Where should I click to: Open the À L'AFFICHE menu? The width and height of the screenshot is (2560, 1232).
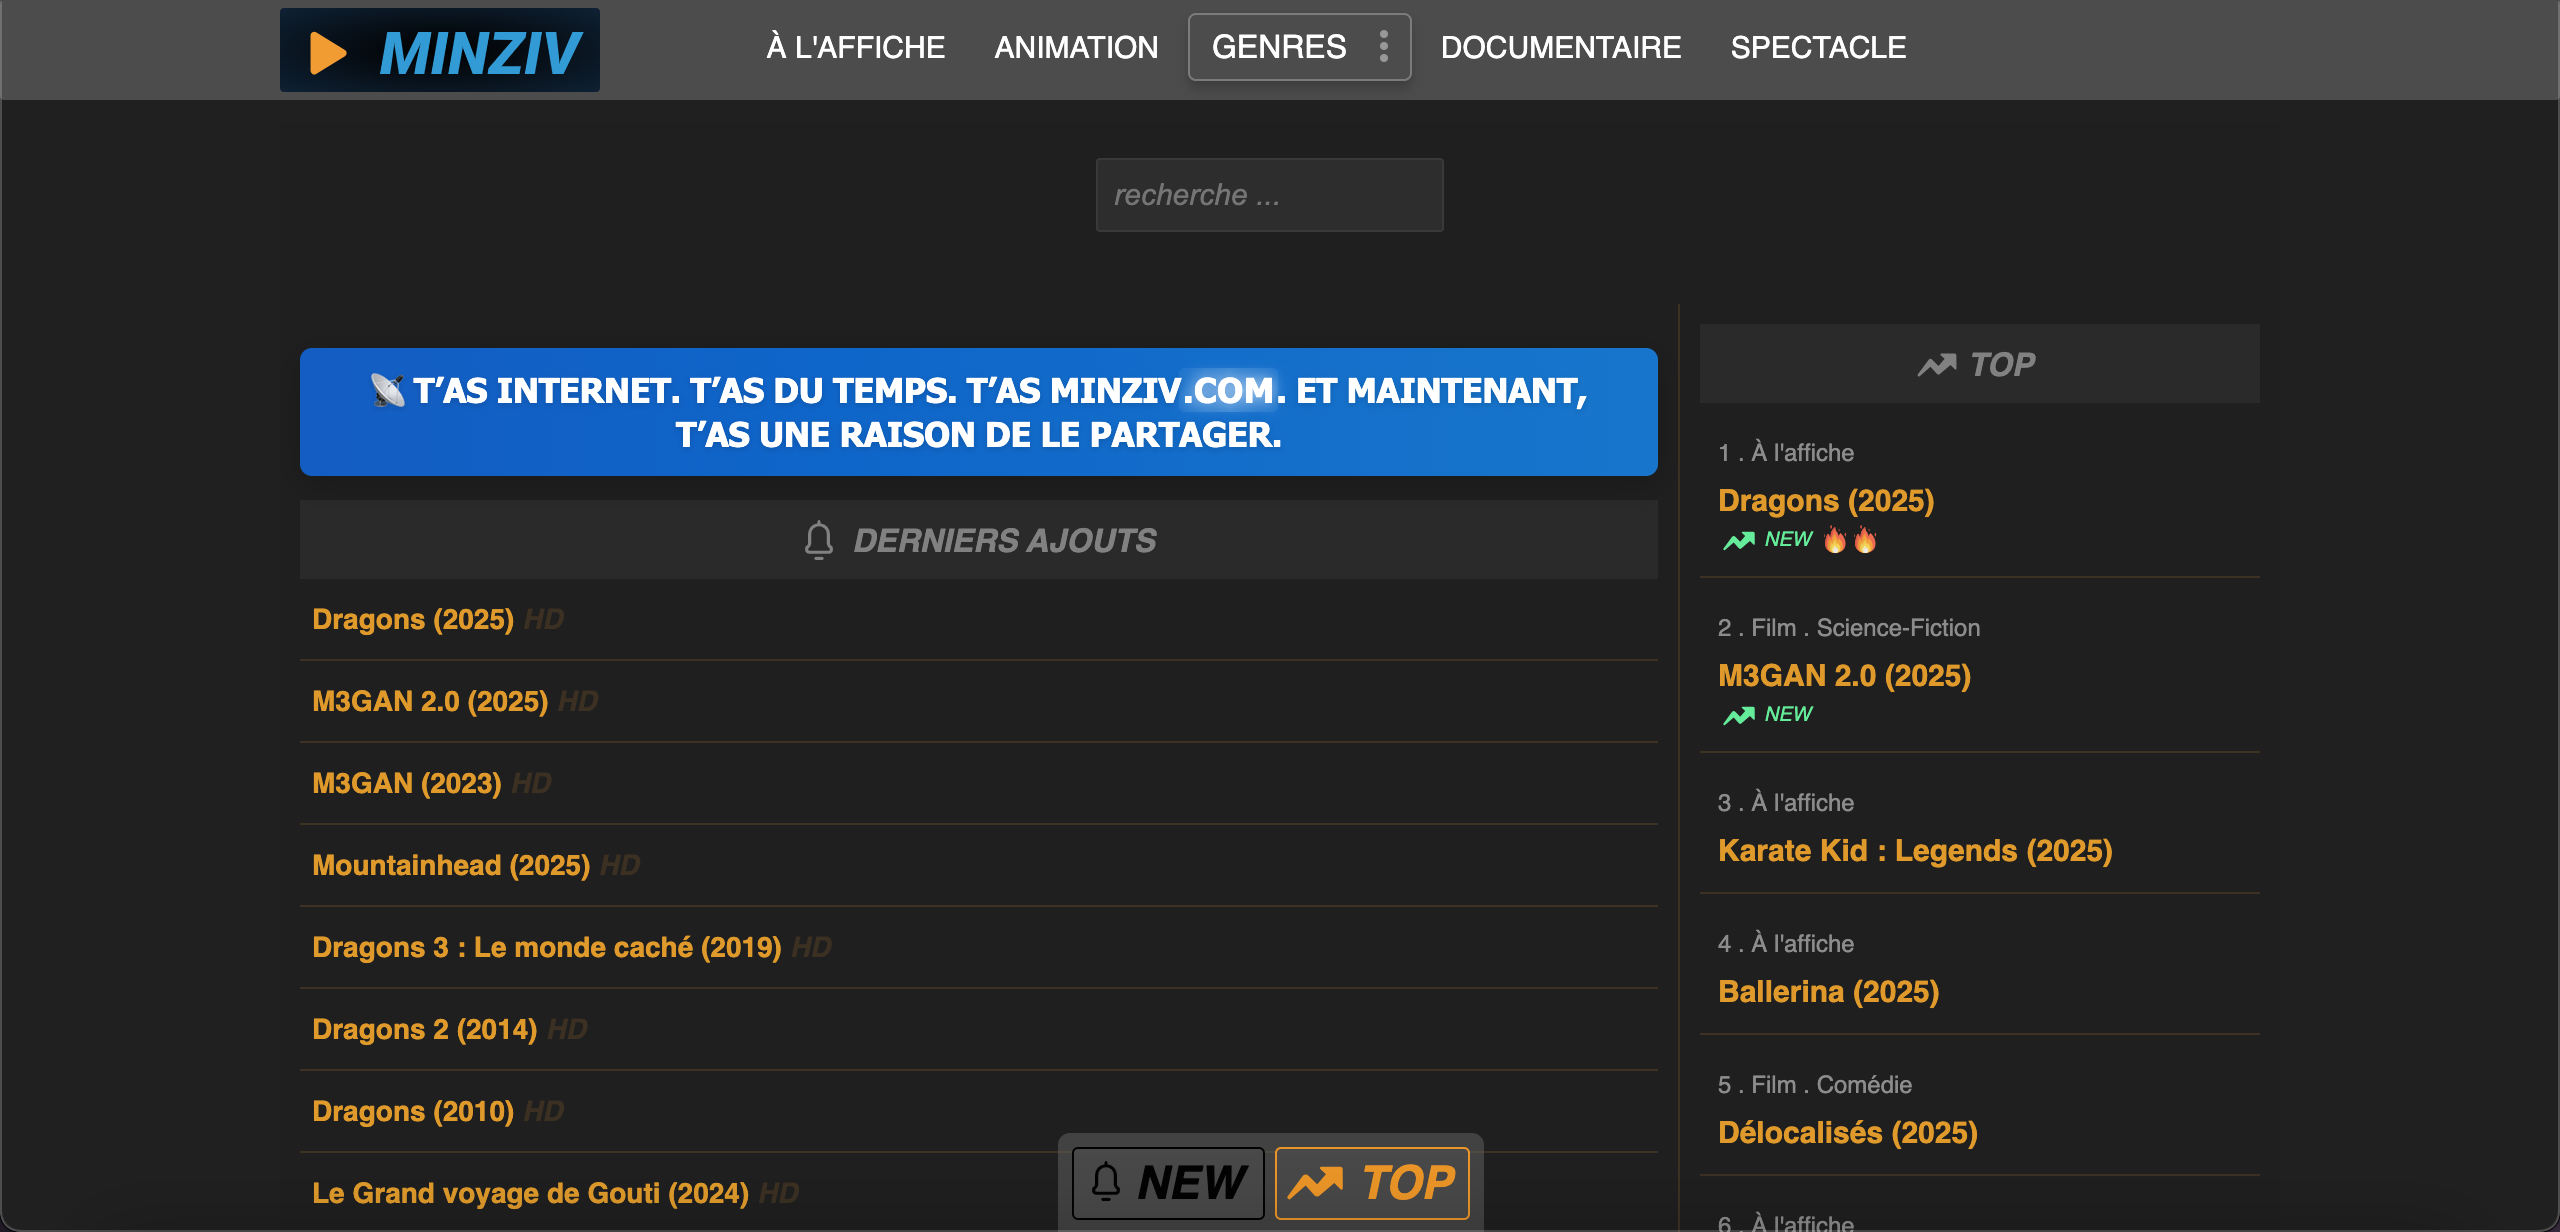pos(856,47)
